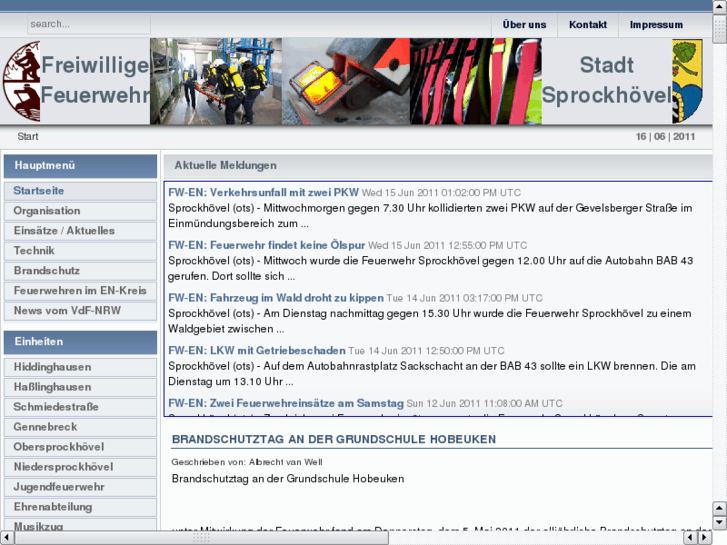Open Feuerwehren im EN-Kreis
The height and width of the screenshot is (545, 727).
pyautogui.click(x=80, y=290)
